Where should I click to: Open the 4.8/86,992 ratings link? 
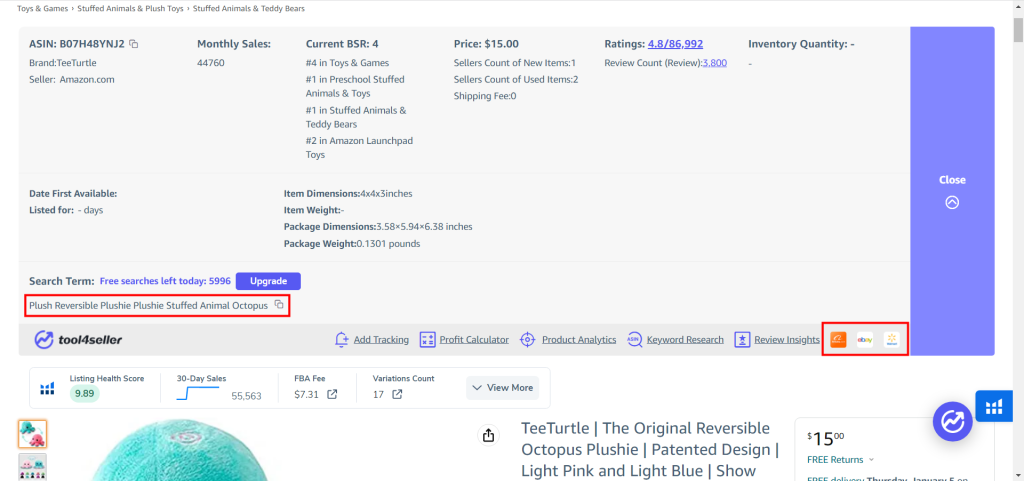[x=675, y=44]
